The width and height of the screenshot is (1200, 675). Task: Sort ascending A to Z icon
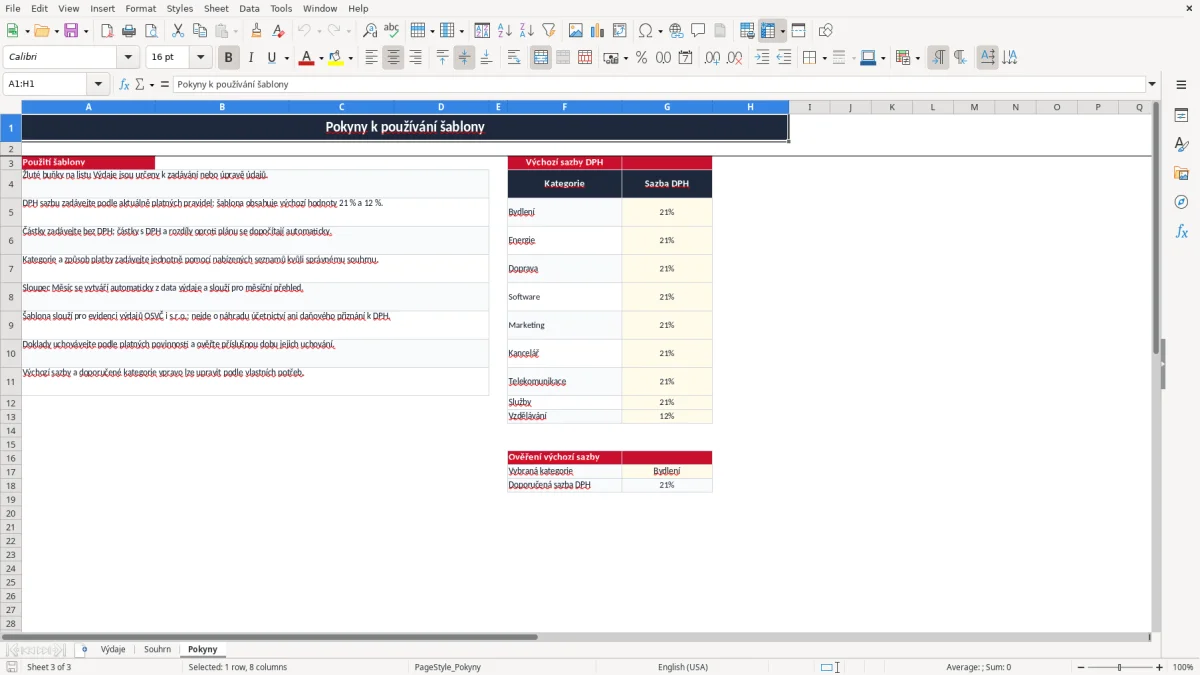505,31
